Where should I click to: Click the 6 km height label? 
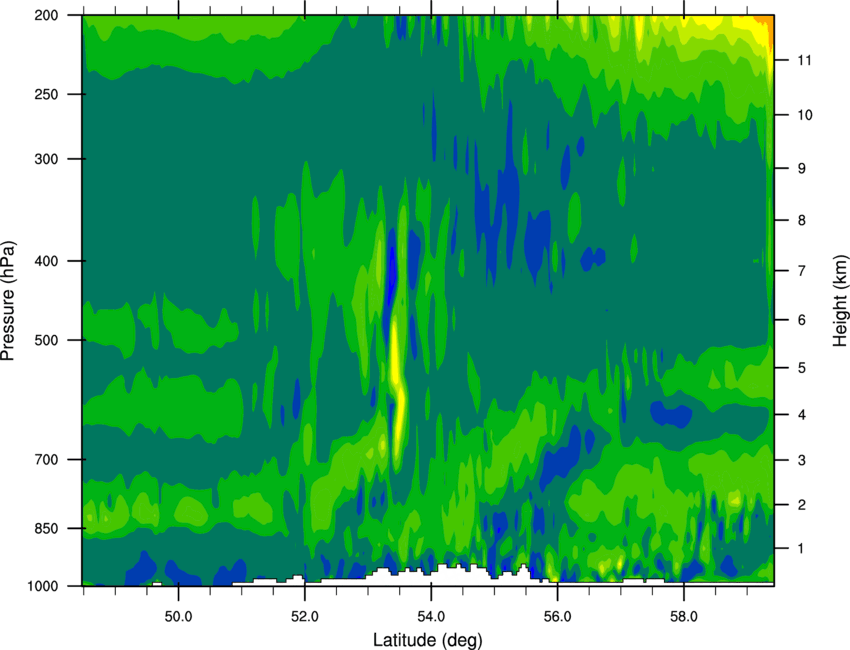click(802, 320)
